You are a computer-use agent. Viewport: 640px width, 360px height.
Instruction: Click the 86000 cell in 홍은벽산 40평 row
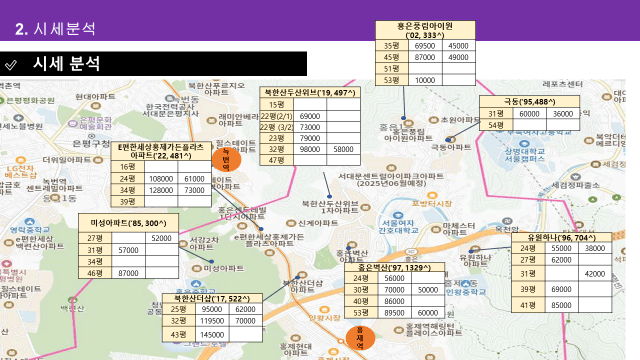tap(394, 302)
